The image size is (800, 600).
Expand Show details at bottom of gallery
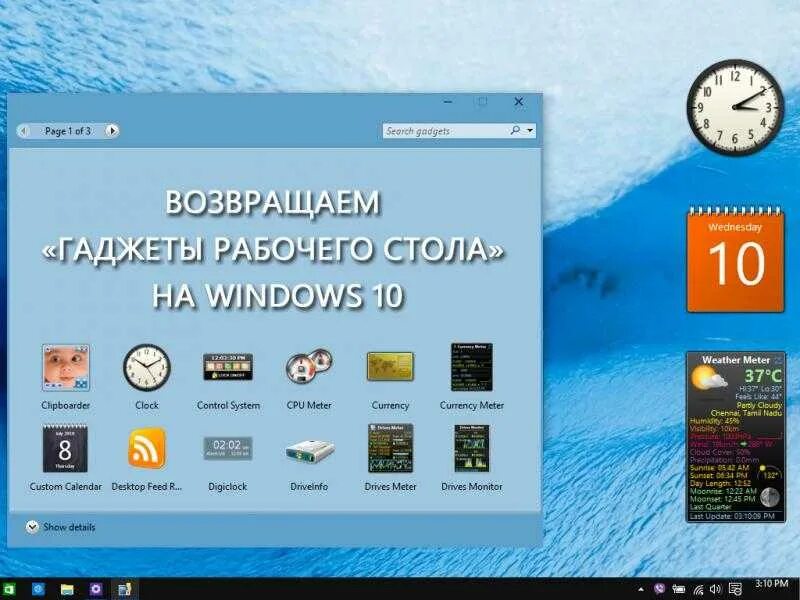(60, 527)
